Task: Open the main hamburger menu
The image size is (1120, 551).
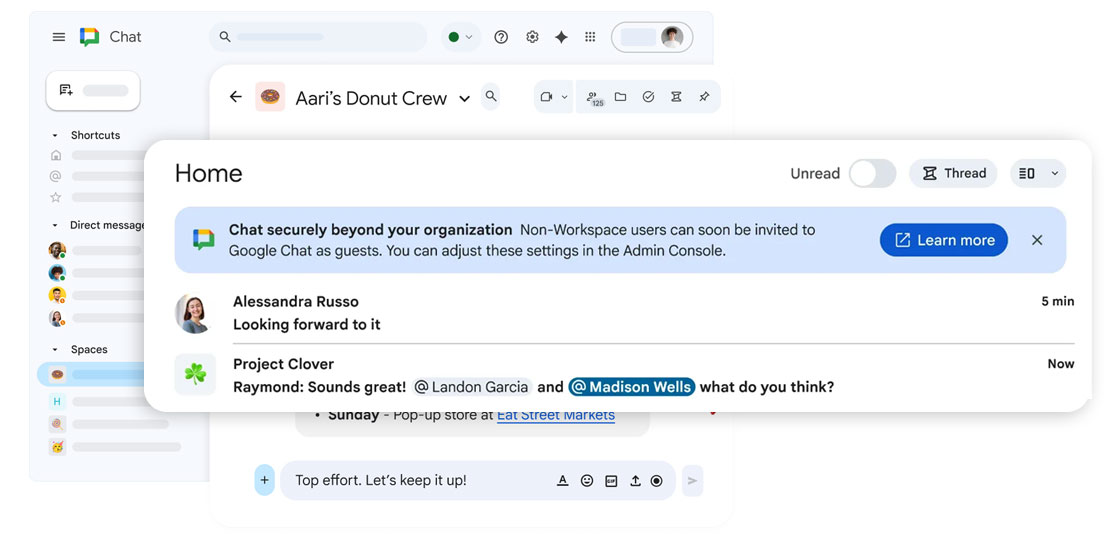Action: tap(59, 37)
